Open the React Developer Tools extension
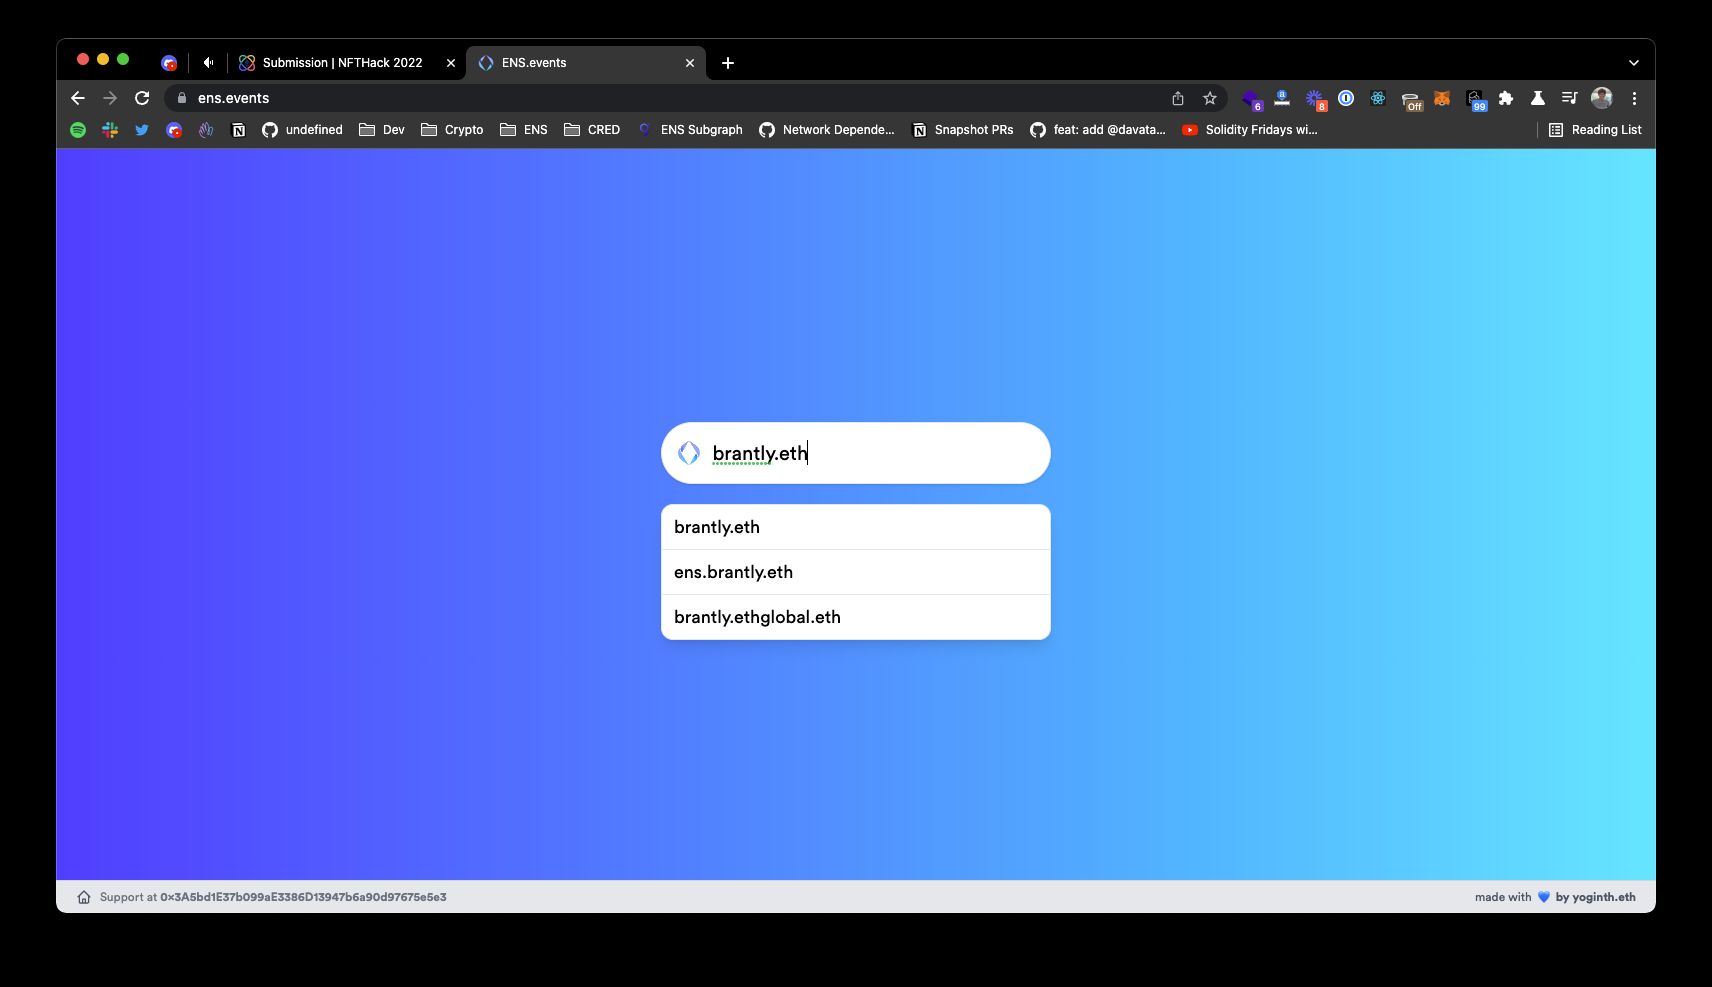This screenshot has height=987, width=1712. [1378, 98]
